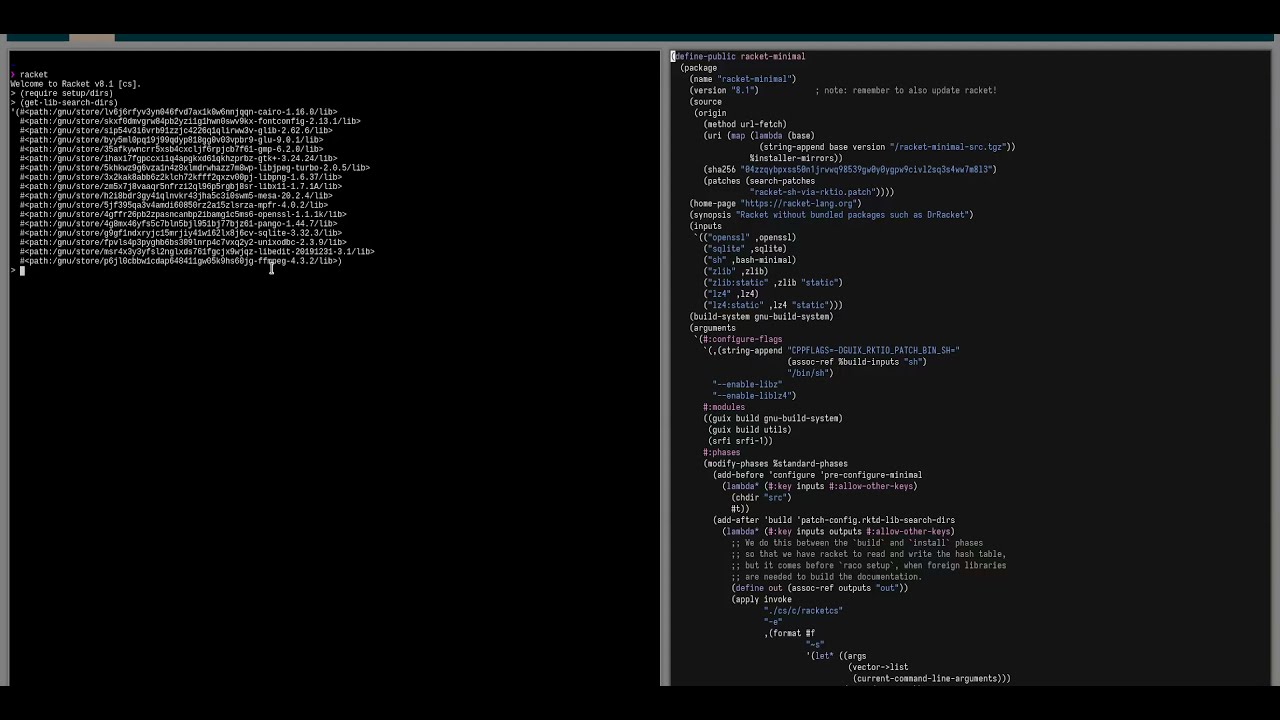Click the '(inputs' line in editor
This screenshot has width=1280, height=720.
point(706,226)
